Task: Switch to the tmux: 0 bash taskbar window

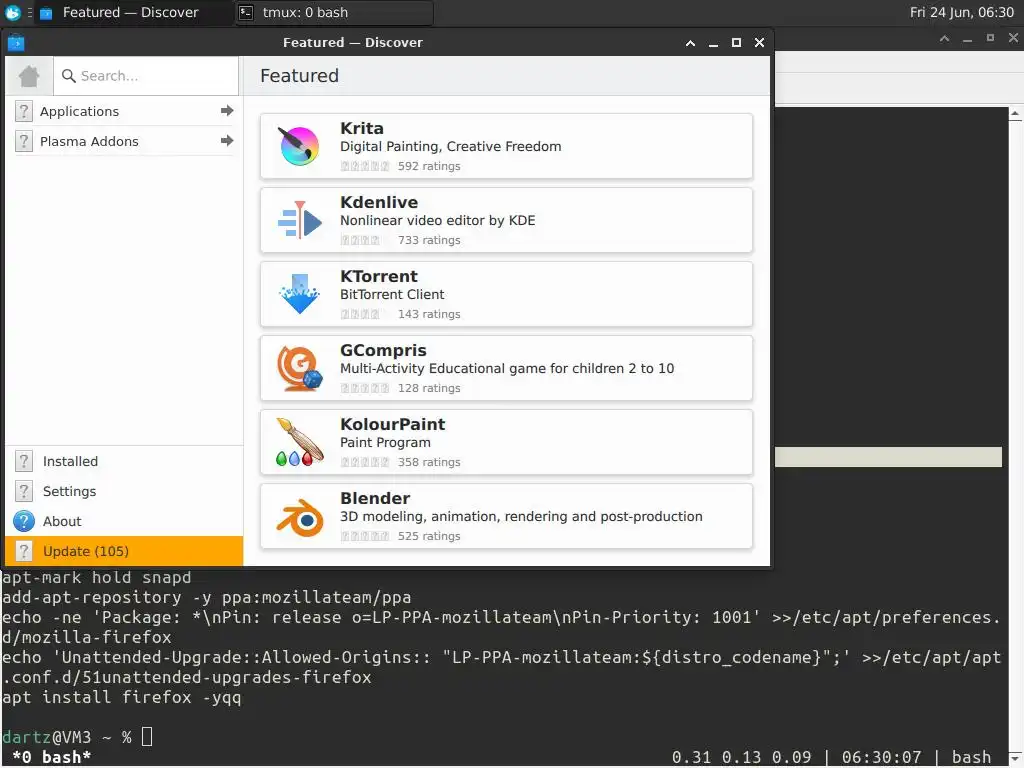Action: tap(334, 12)
